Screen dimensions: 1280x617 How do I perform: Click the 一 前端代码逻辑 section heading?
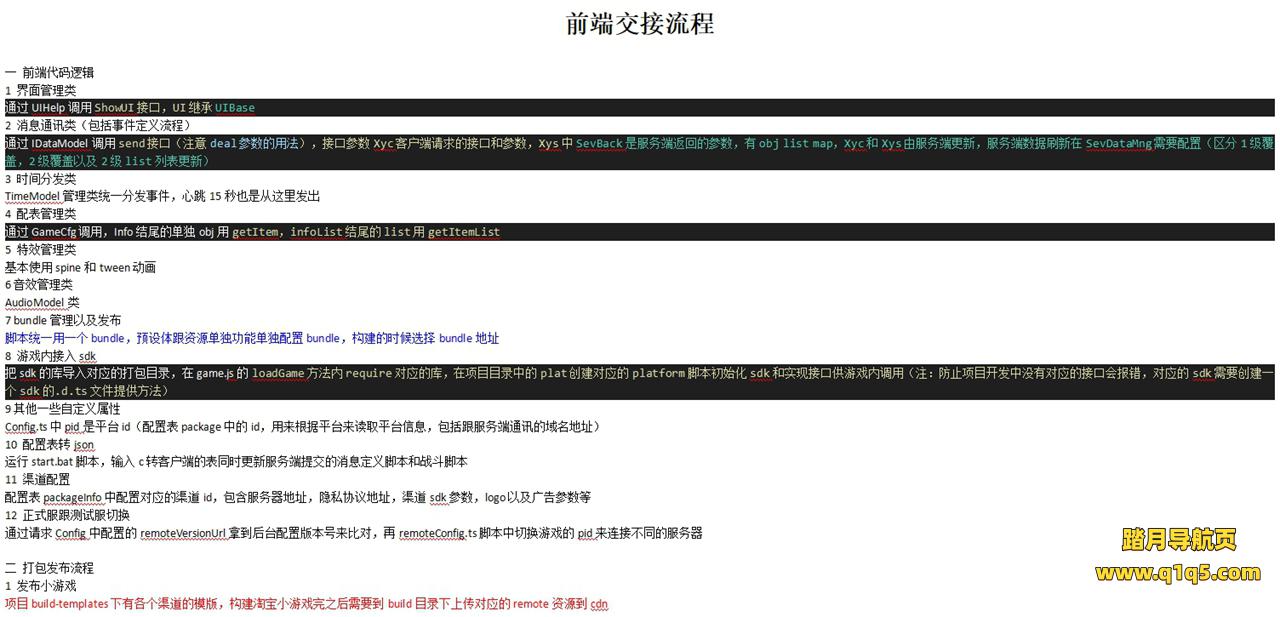click(50, 72)
